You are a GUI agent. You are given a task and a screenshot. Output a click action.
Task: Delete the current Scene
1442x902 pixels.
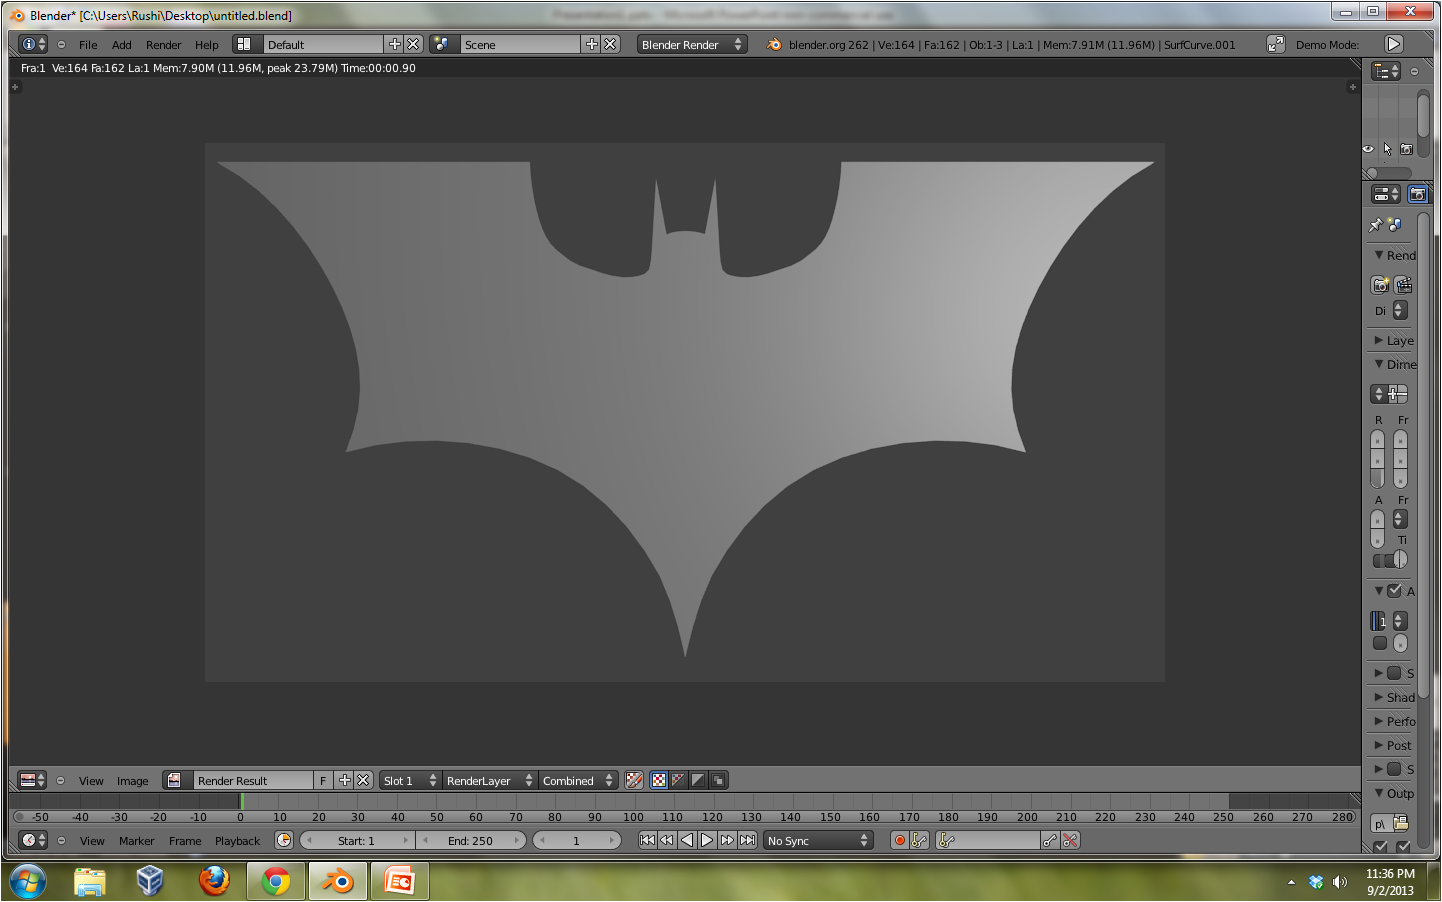tap(610, 44)
